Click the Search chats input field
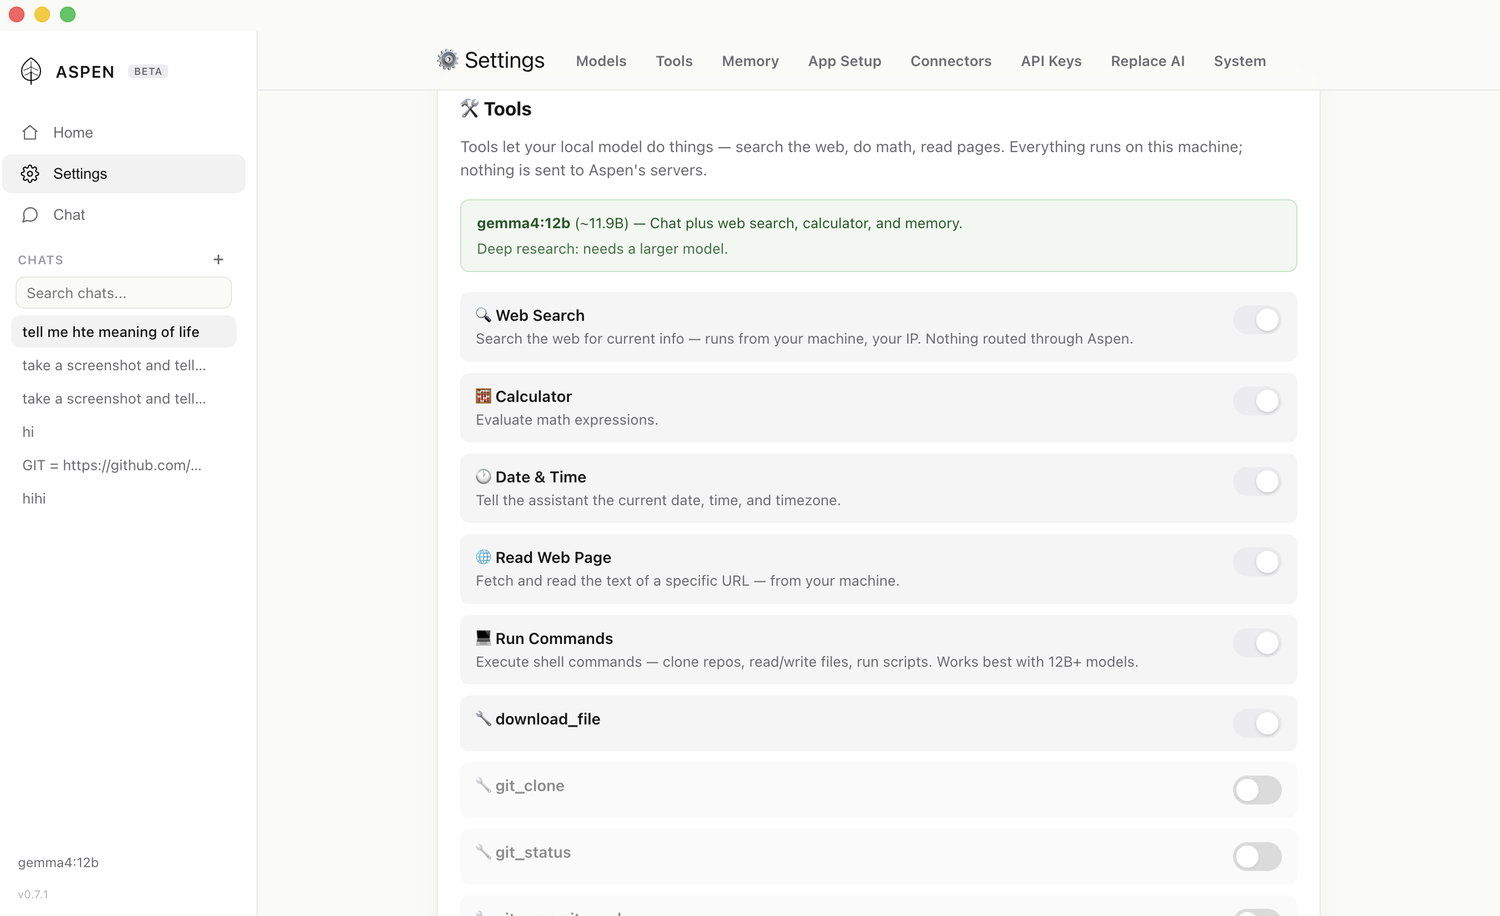 coord(124,293)
